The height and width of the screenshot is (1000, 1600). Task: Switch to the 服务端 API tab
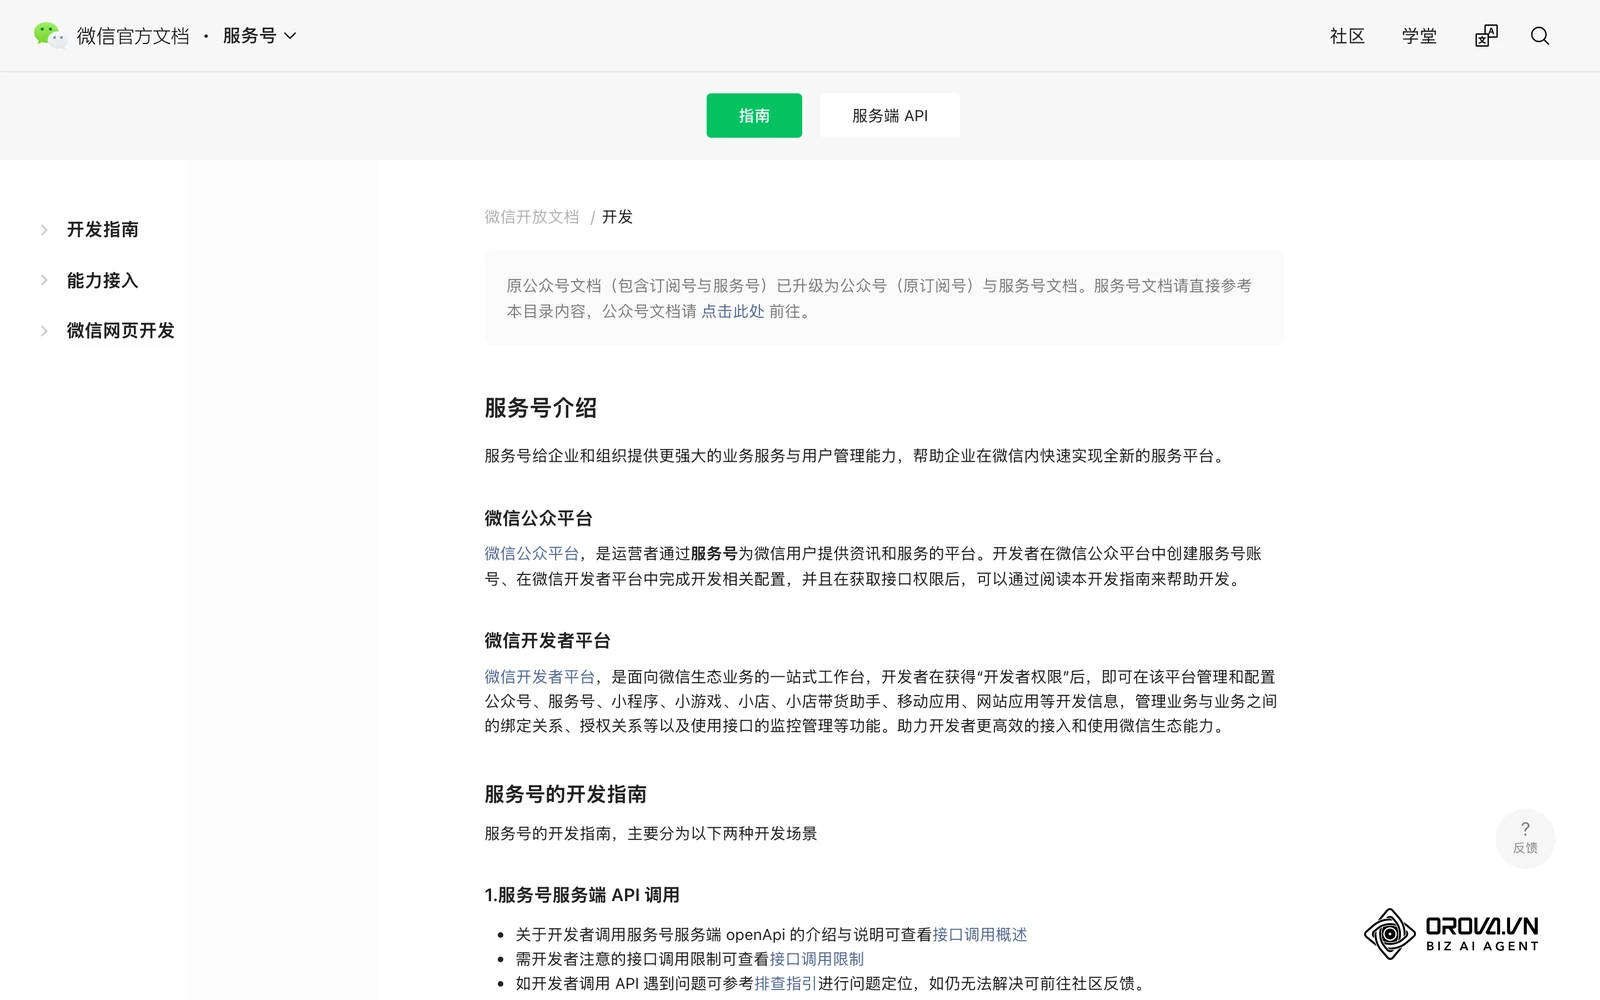(890, 115)
